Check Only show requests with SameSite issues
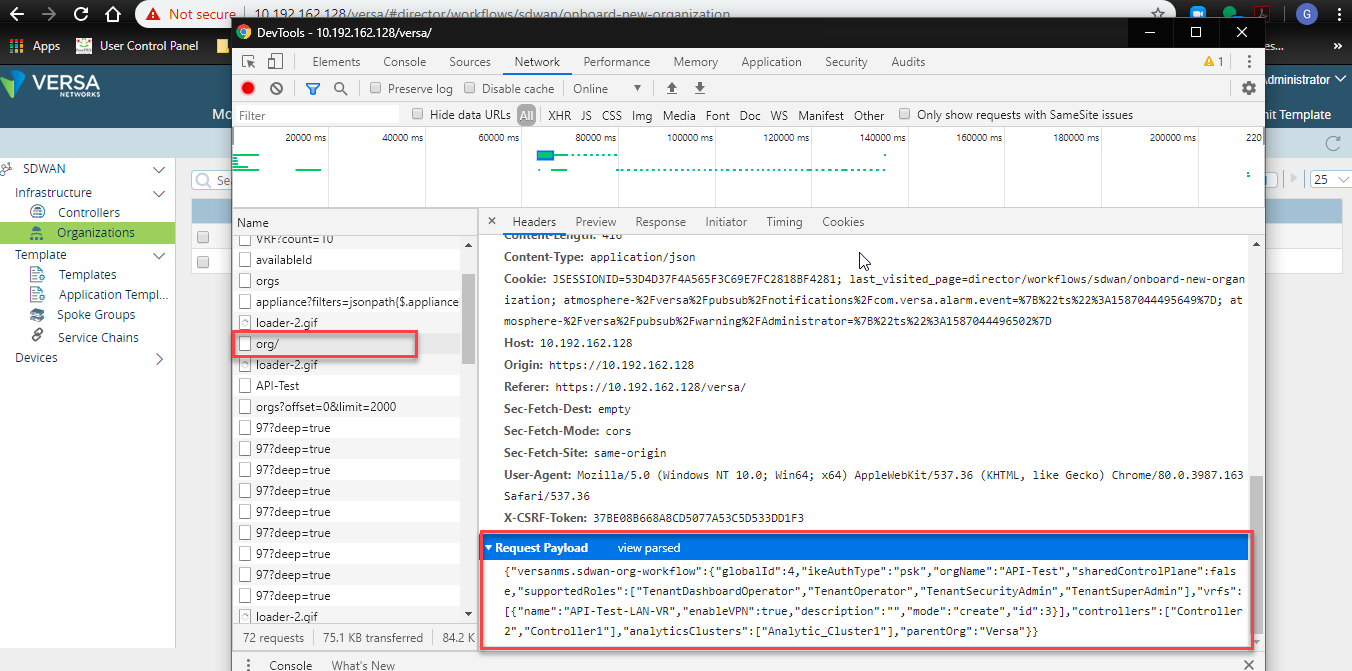Screen dimensions: 1352x671 [x=905, y=114]
